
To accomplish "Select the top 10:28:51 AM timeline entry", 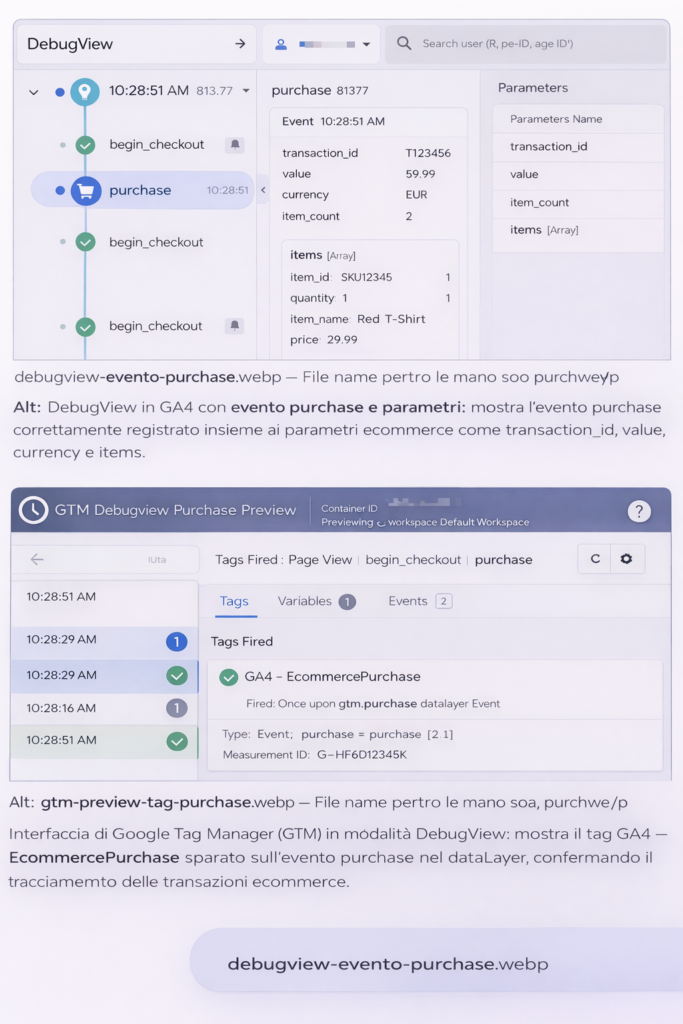I will tap(104, 597).
